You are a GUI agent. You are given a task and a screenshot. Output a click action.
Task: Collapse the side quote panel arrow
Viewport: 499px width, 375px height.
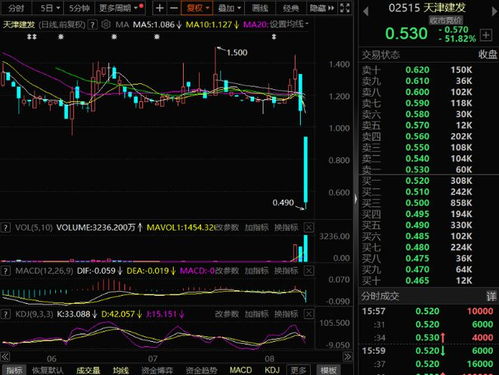pos(356,199)
